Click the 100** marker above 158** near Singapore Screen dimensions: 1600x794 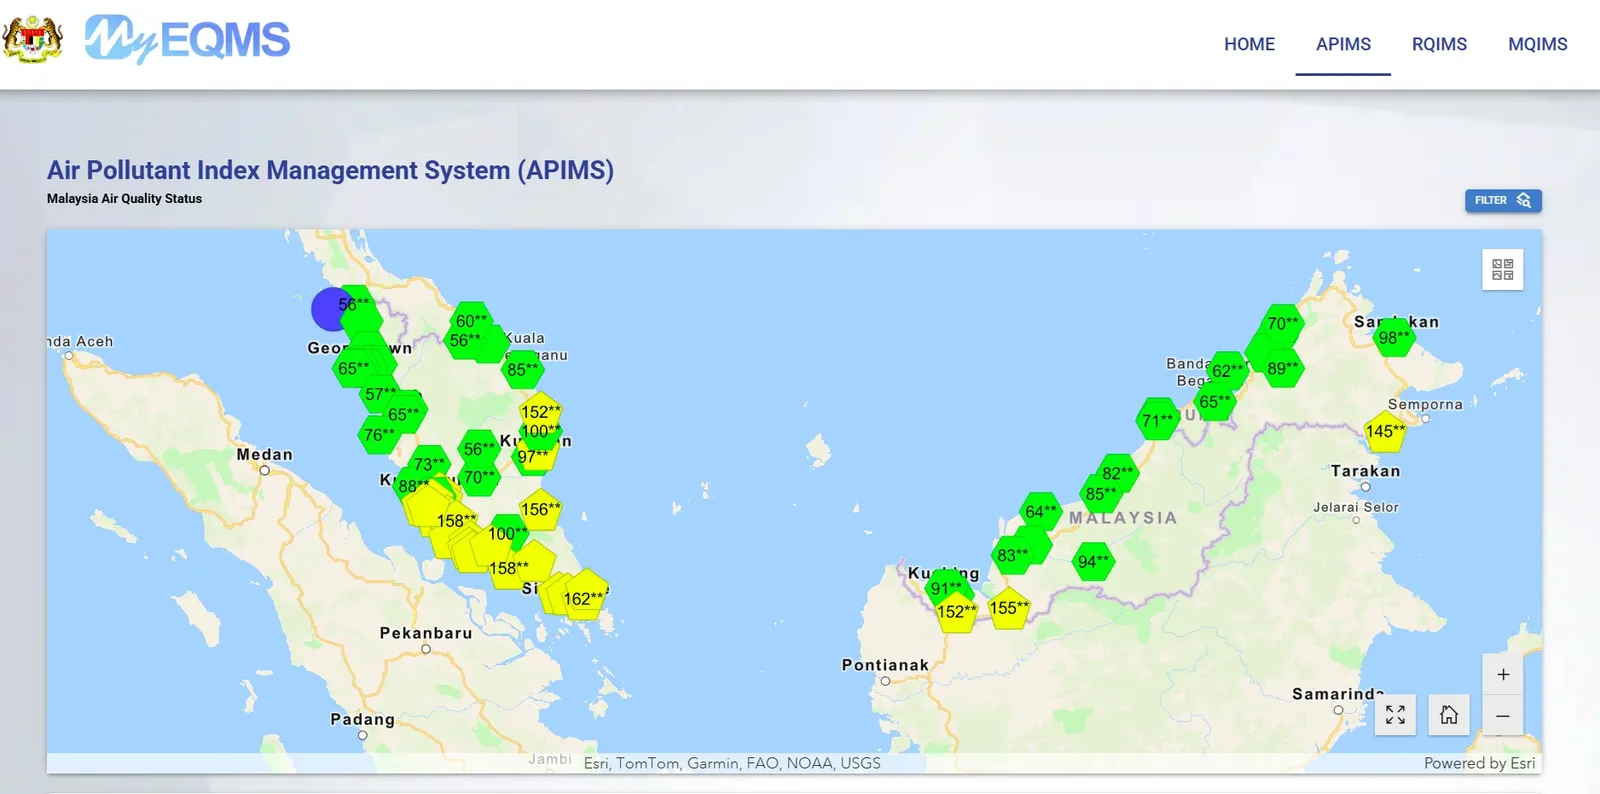click(x=507, y=533)
